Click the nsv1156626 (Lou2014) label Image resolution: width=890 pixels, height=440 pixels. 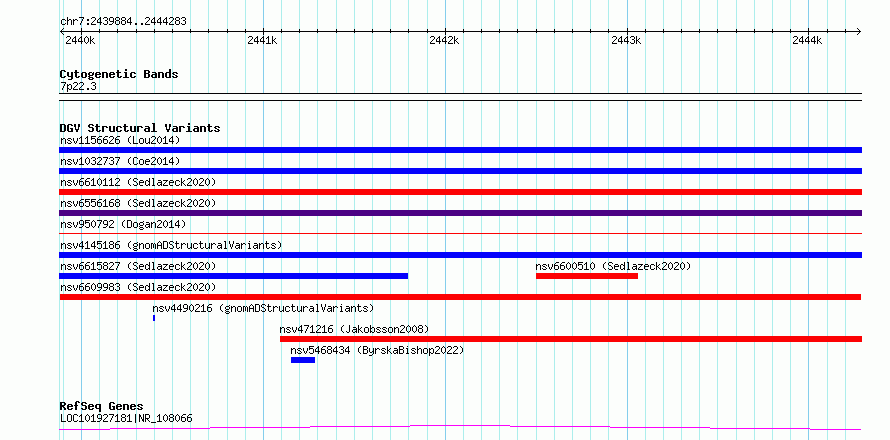point(120,140)
